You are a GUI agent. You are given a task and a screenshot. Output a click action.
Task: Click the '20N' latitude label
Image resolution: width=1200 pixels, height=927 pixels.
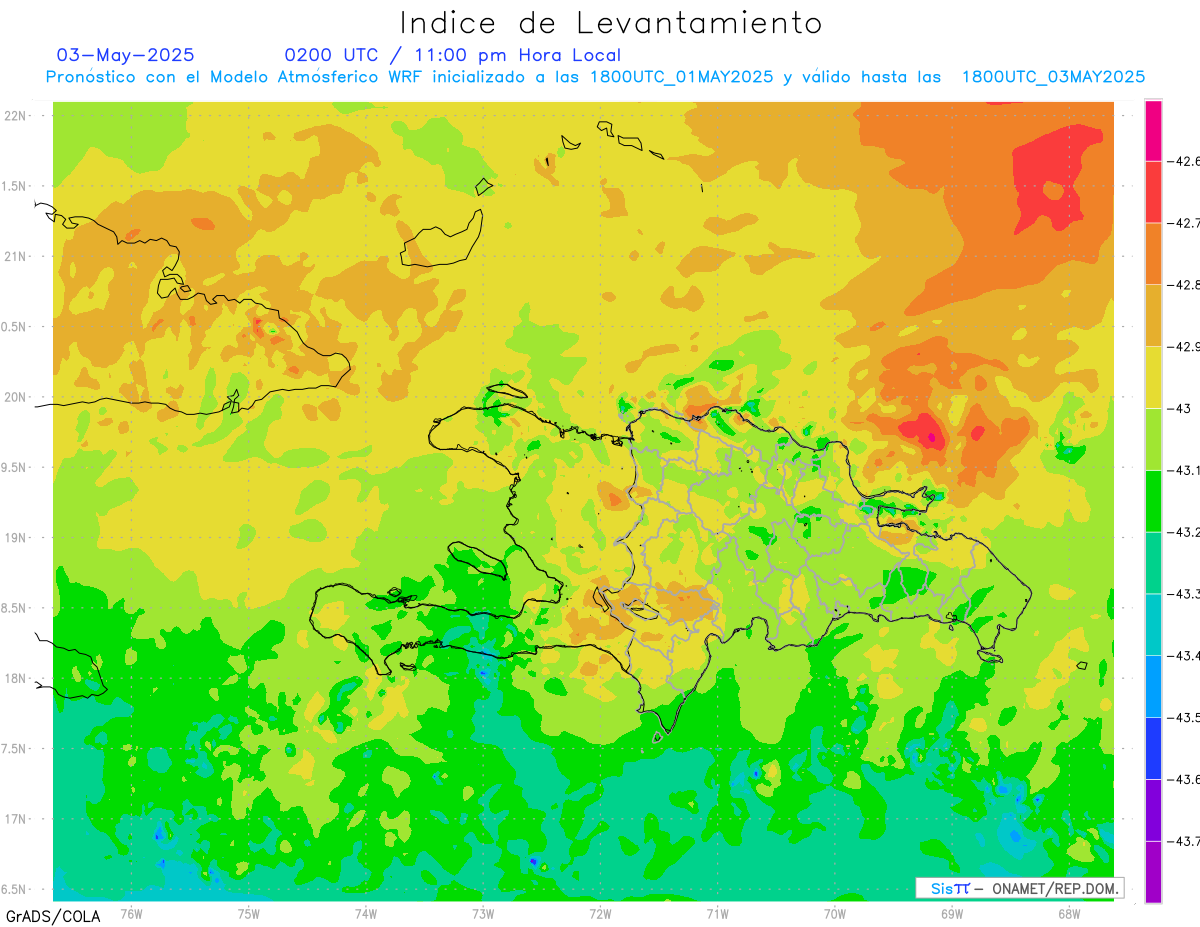tap(16, 397)
